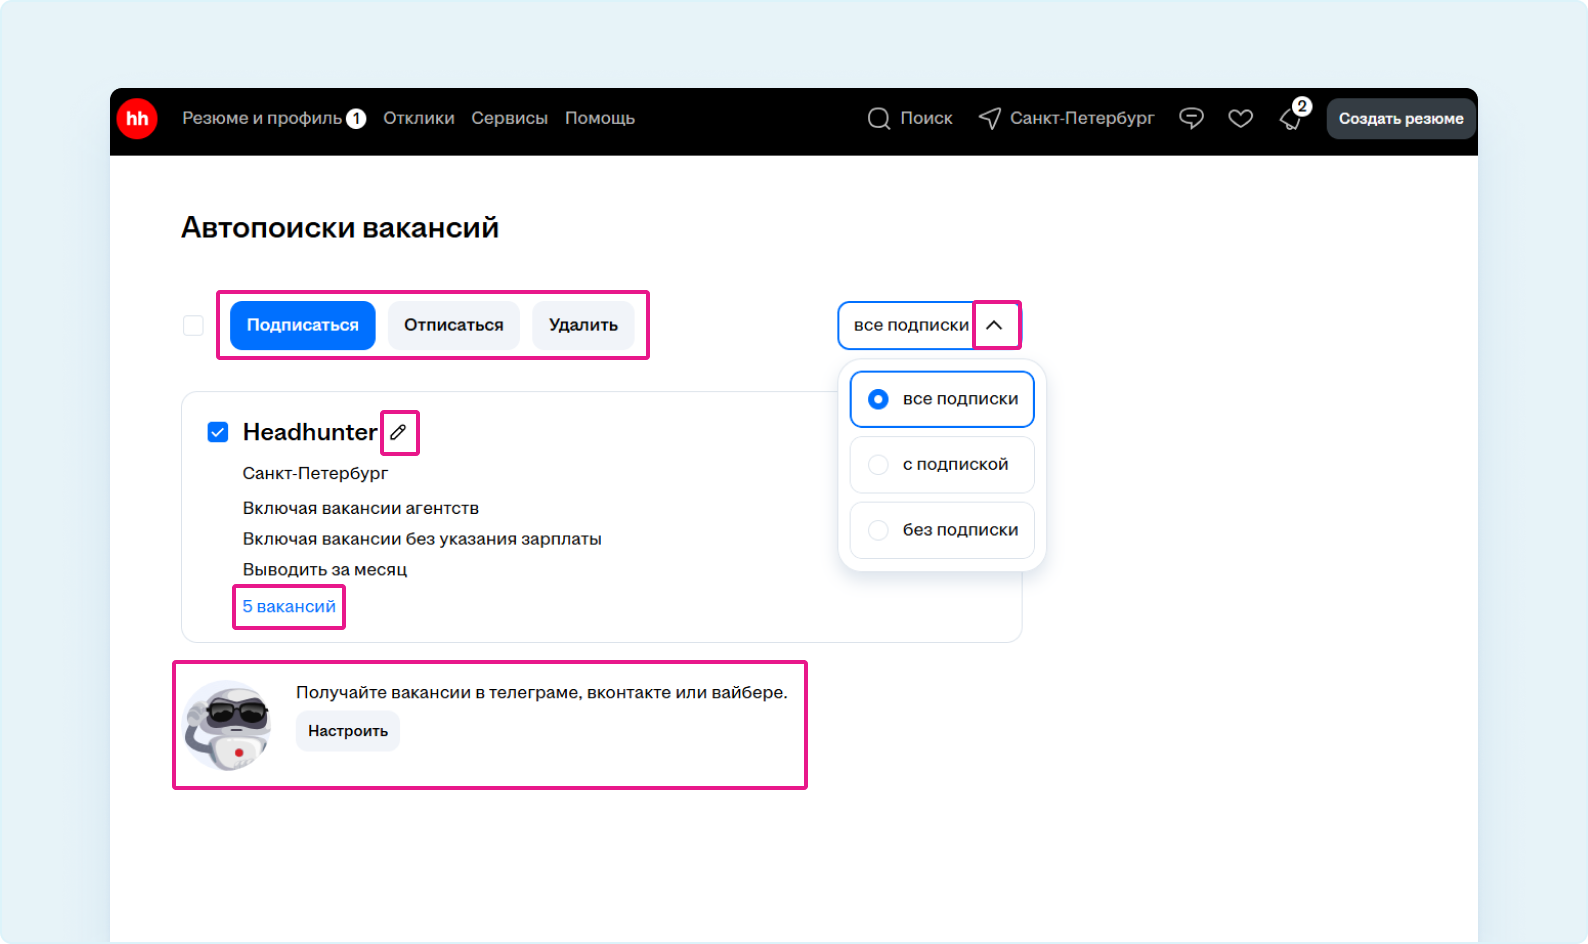
Task: Open 'Помощь' menu item
Action: (x=600, y=118)
